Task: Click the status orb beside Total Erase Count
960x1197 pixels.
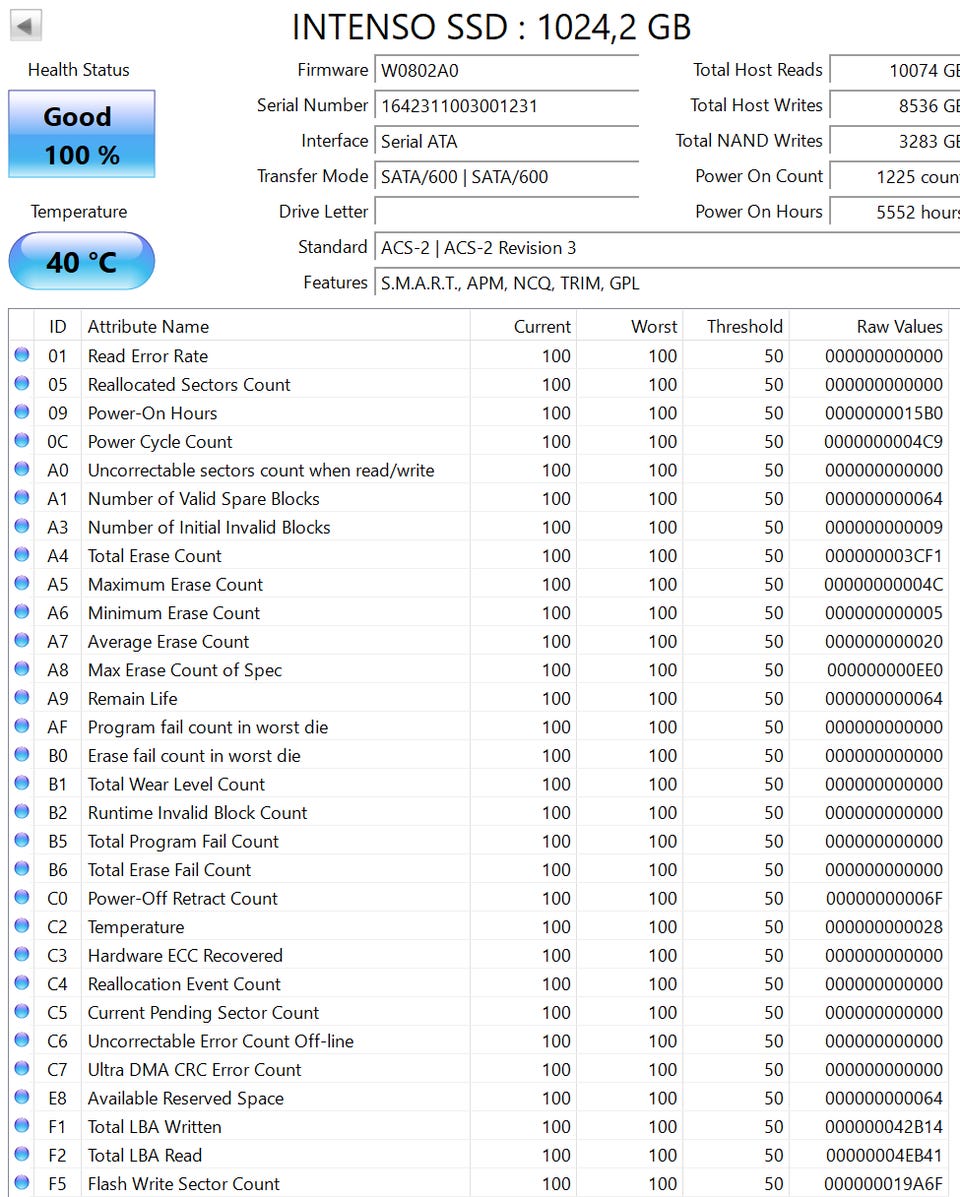Action: 22,555
